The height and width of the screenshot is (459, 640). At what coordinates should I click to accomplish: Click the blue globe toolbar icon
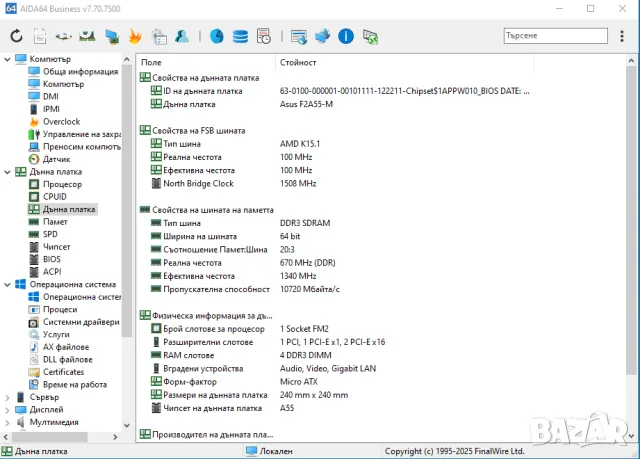coord(217,36)
